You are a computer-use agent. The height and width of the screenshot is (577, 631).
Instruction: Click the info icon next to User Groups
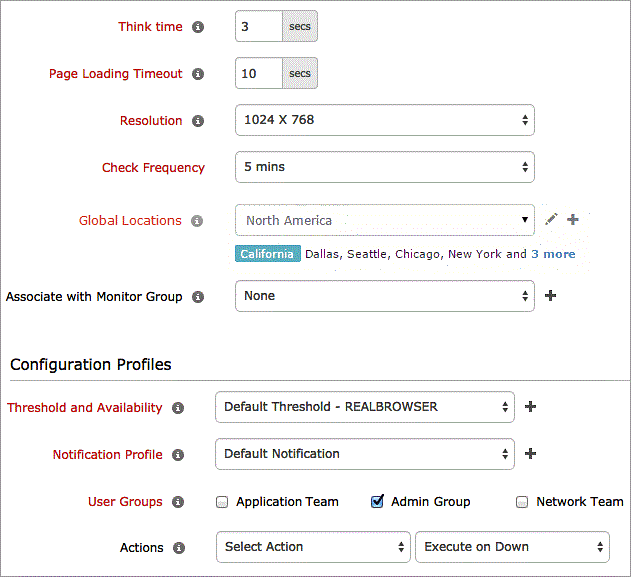coord(178,502)
